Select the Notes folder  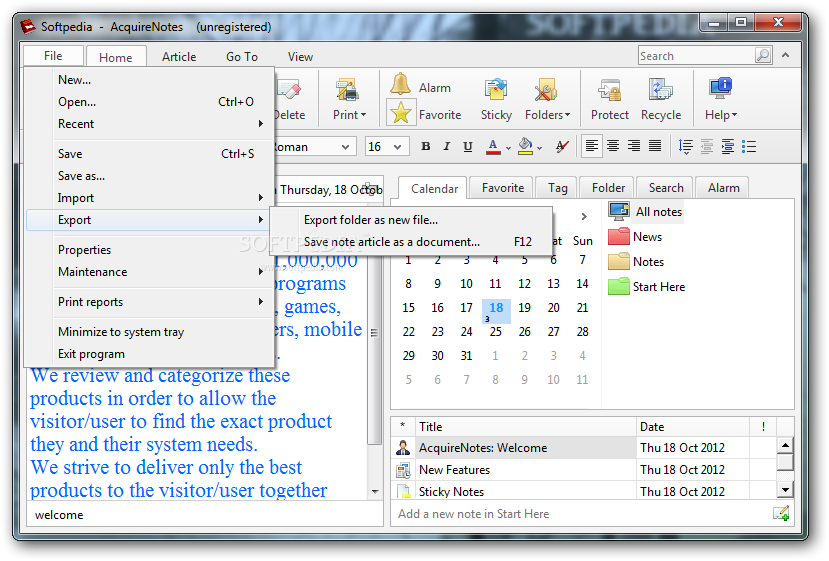tap(636, 261)
